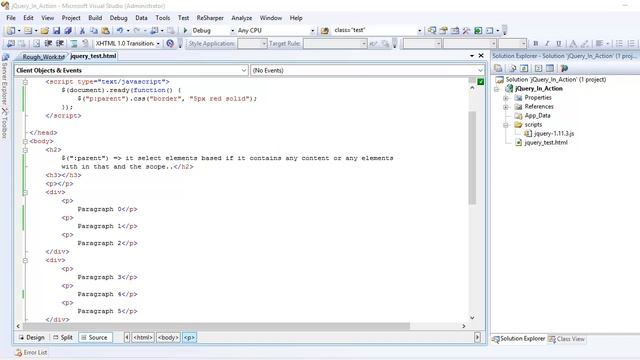Select the <p> tag navigator button

point(189,338)
